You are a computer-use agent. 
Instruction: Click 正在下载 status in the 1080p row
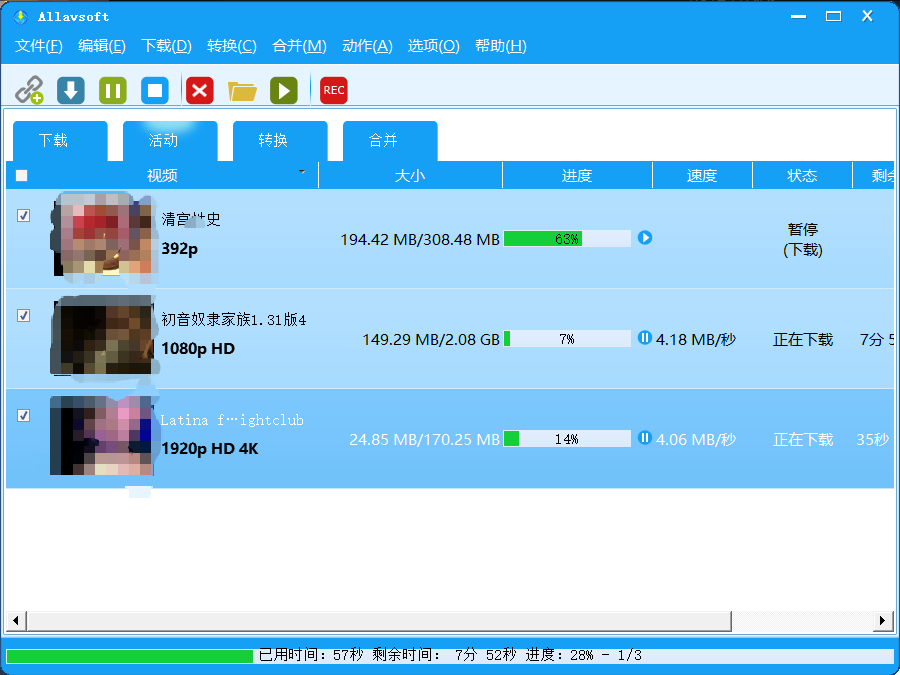pos(802,340)
